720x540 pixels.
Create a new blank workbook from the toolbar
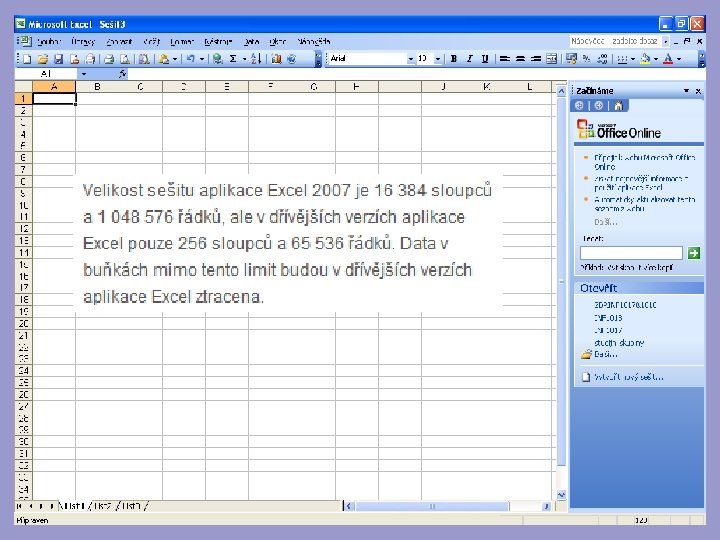click(28, 59)
